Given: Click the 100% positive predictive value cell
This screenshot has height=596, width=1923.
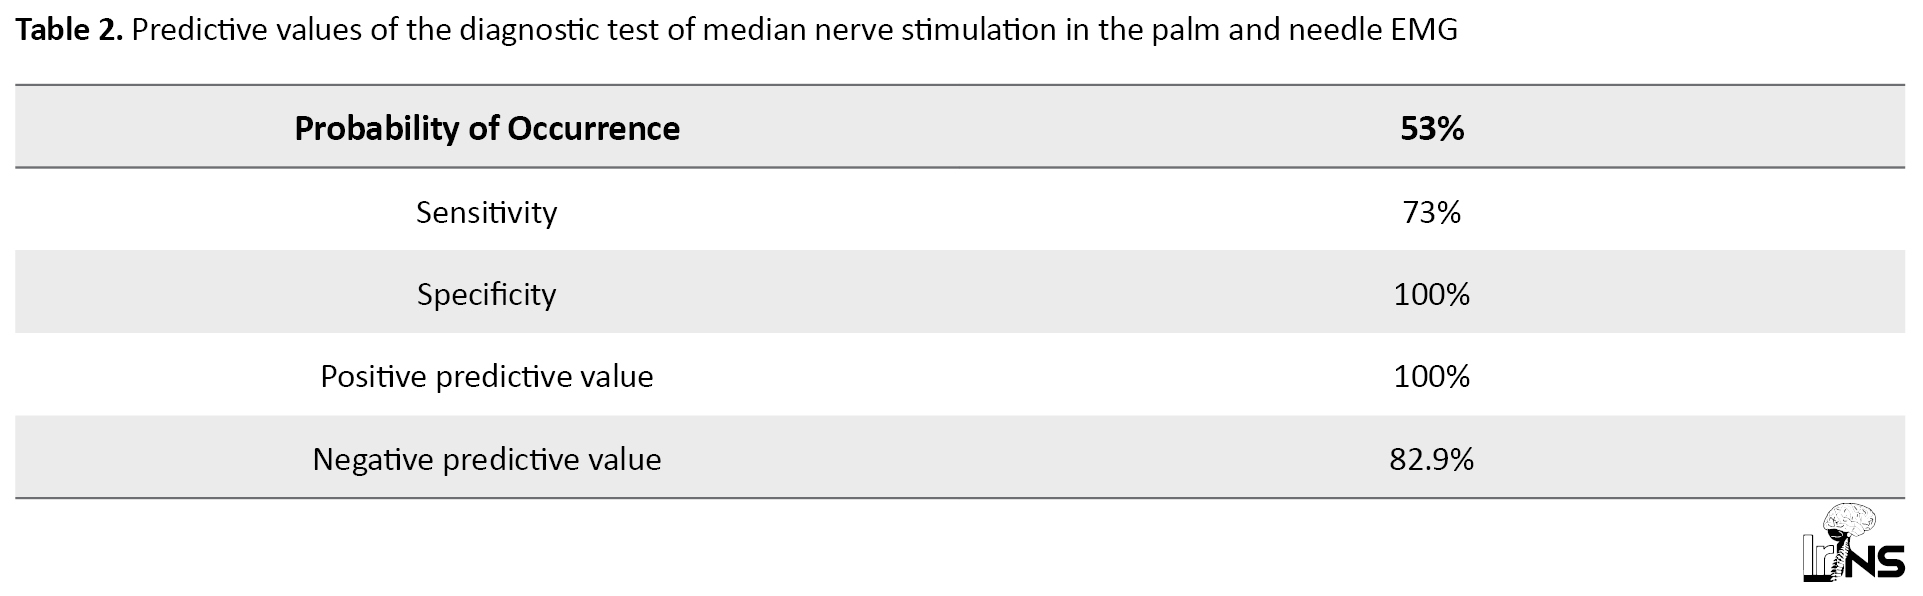Looking at the screenshot, I should (1432, 376).
